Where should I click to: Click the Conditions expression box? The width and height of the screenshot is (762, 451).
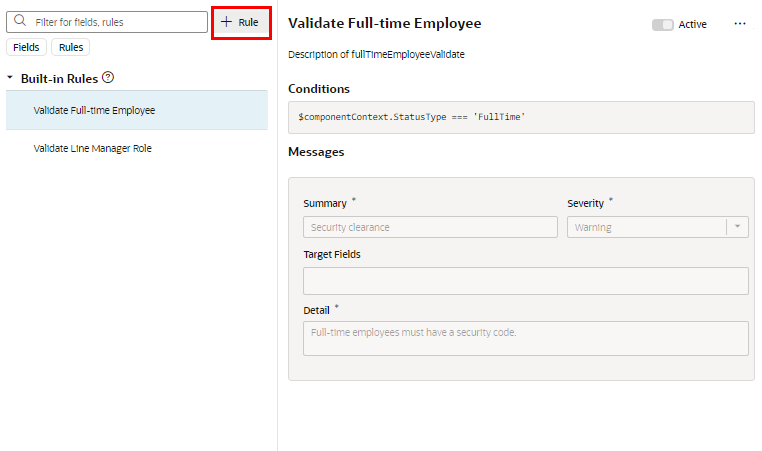(521, 117)
